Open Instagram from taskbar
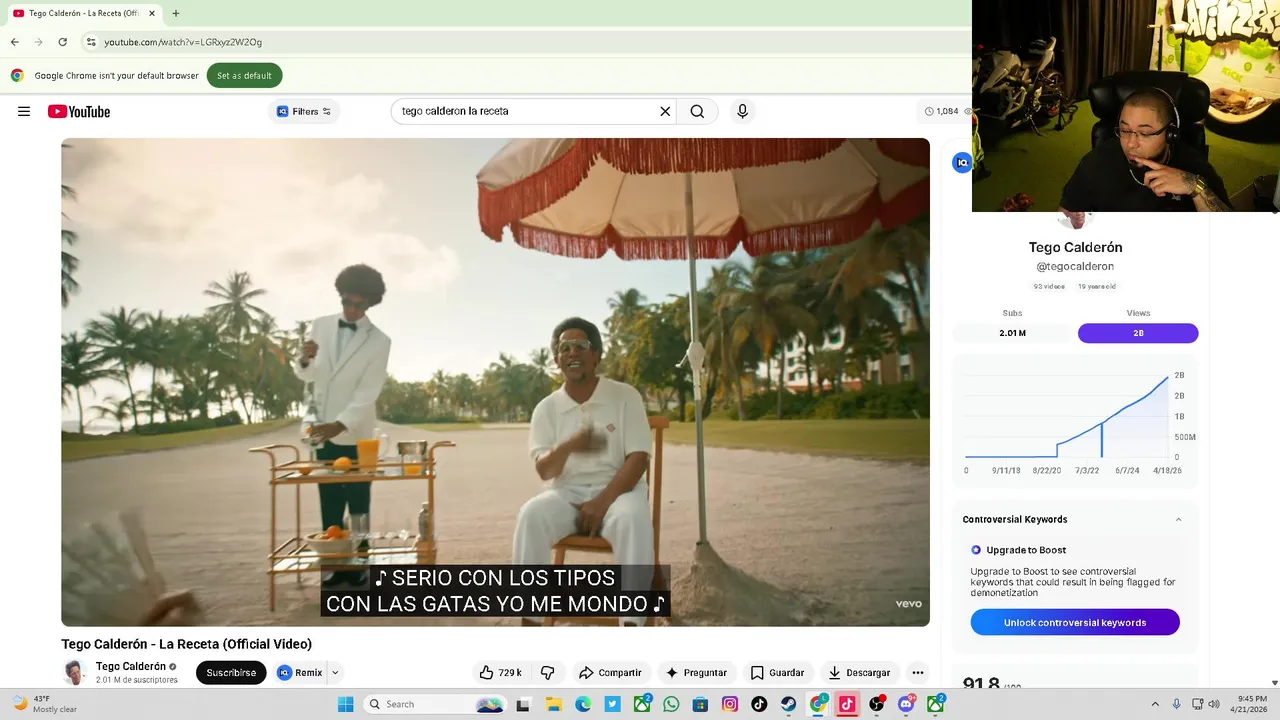This screenshot has height=720, width=1280. click(x=730, y=704)
